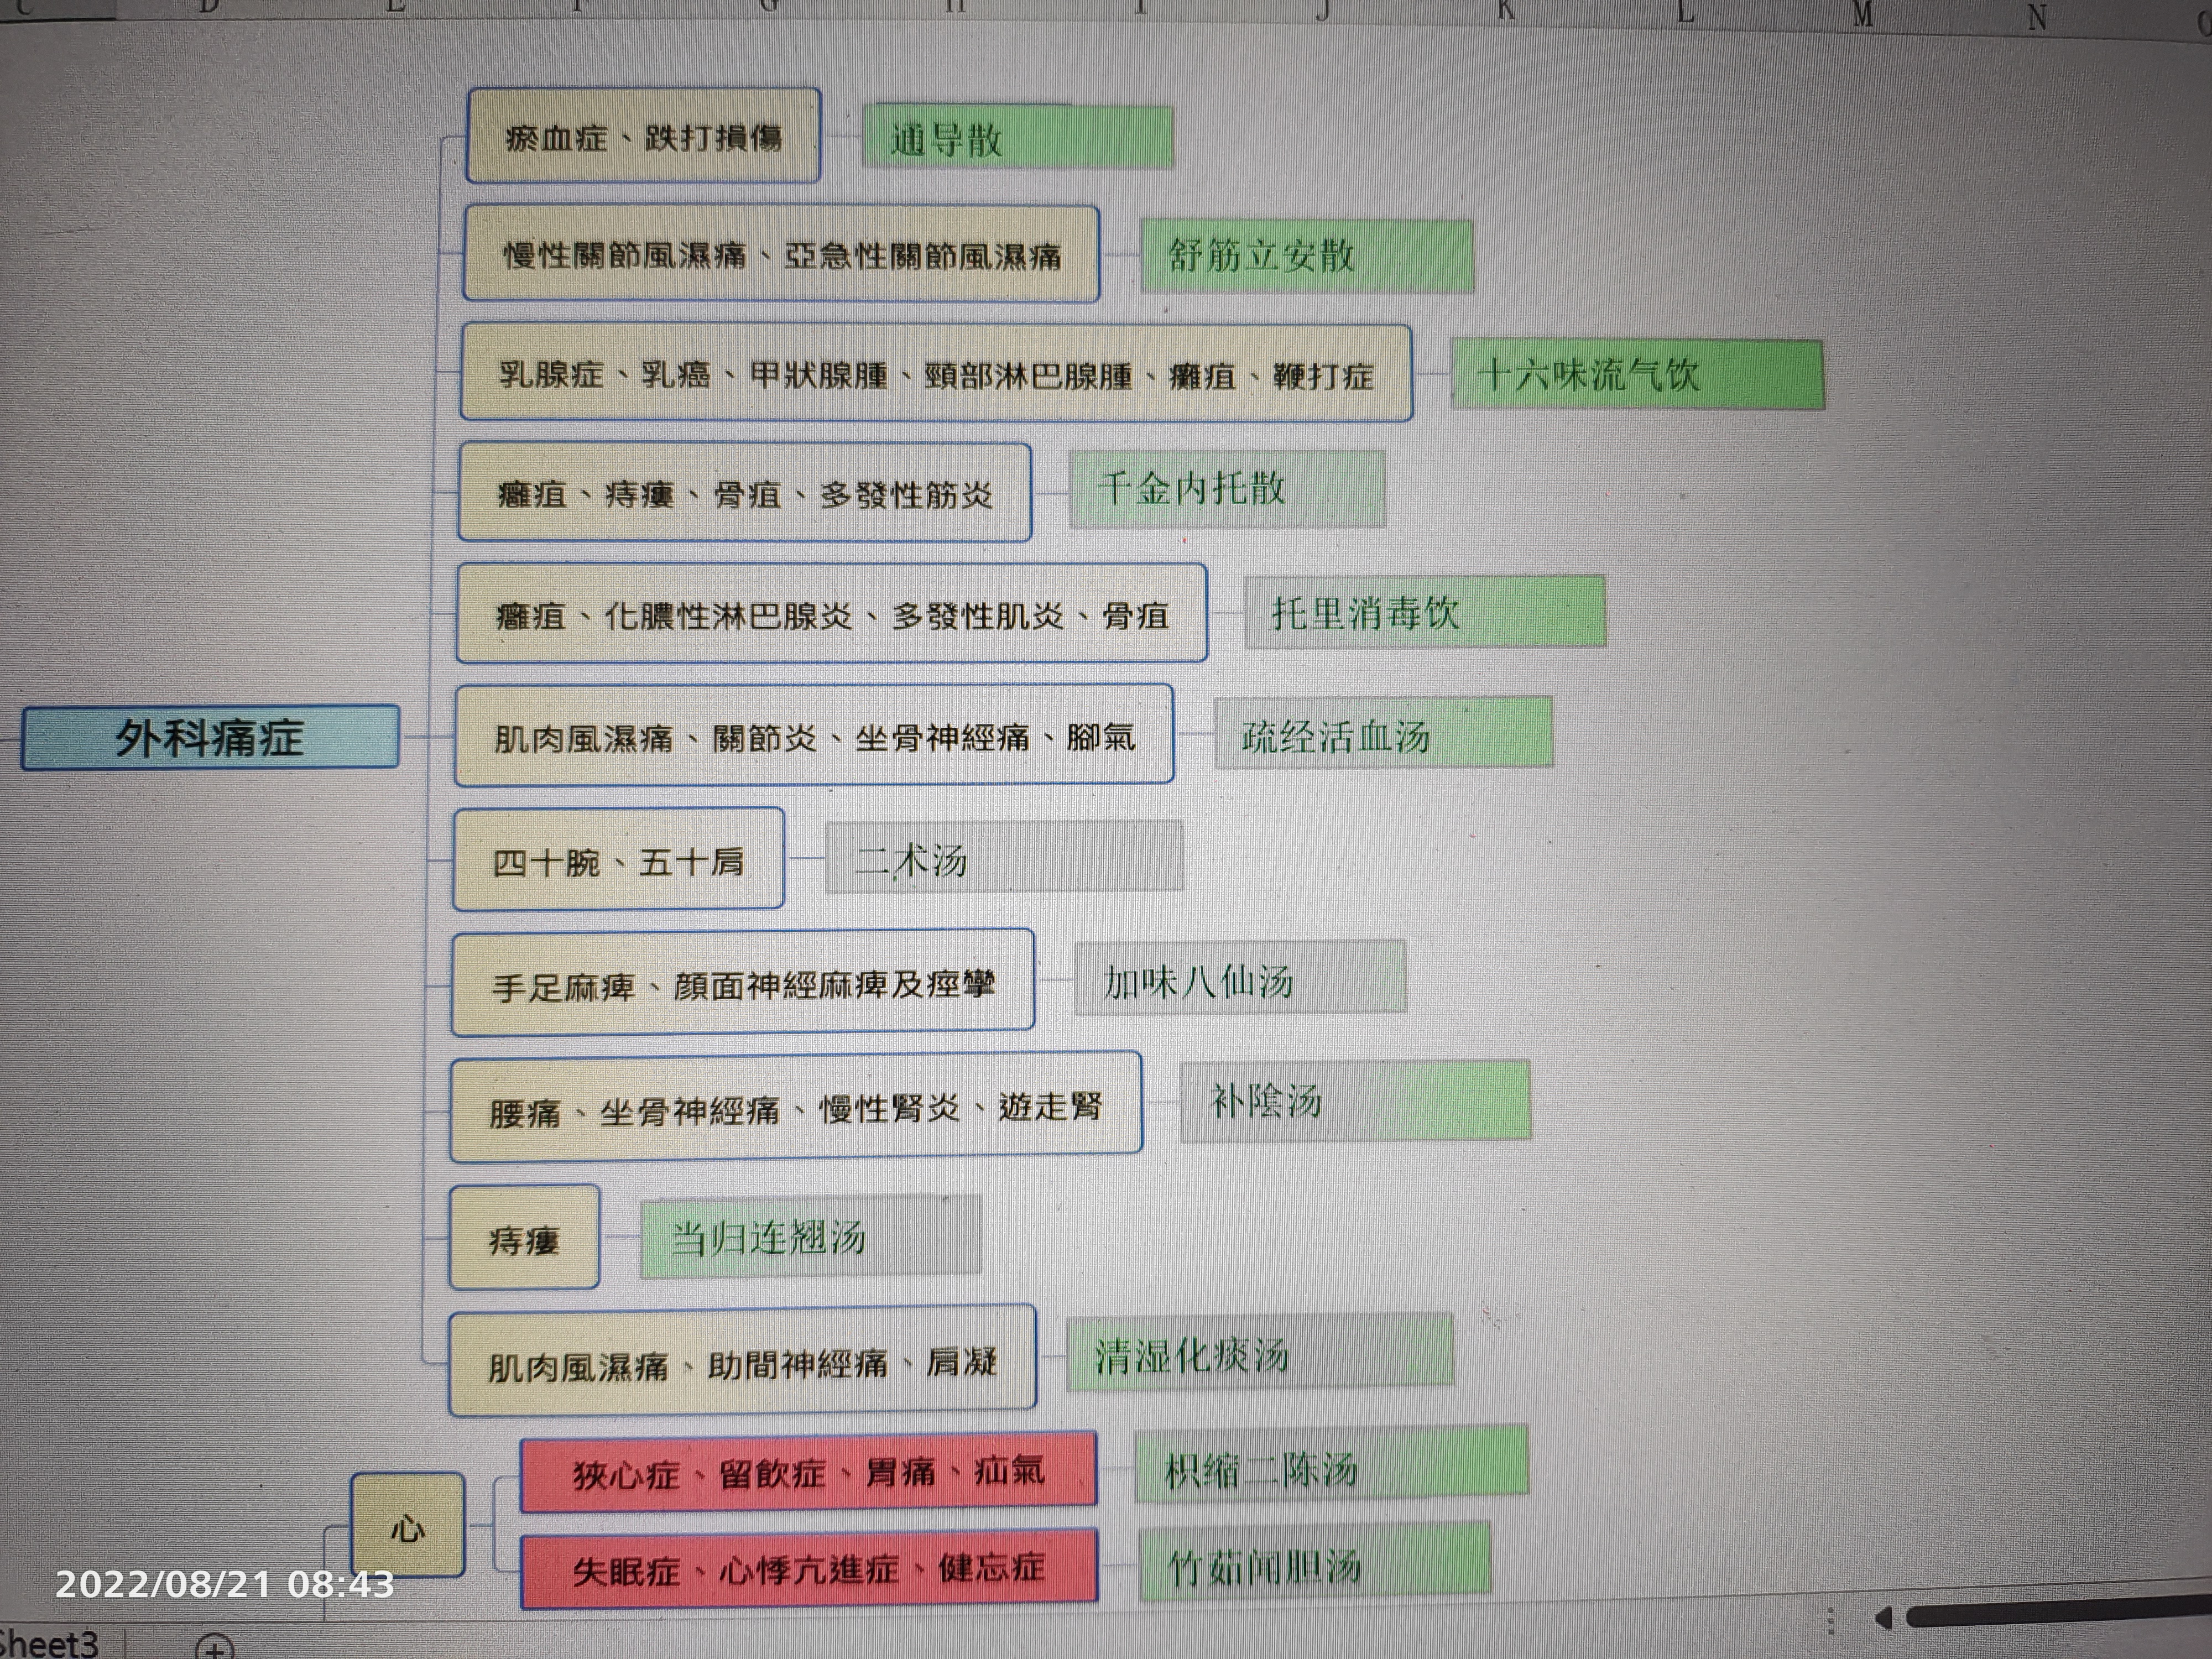Select column L header

pos(1686,13)
